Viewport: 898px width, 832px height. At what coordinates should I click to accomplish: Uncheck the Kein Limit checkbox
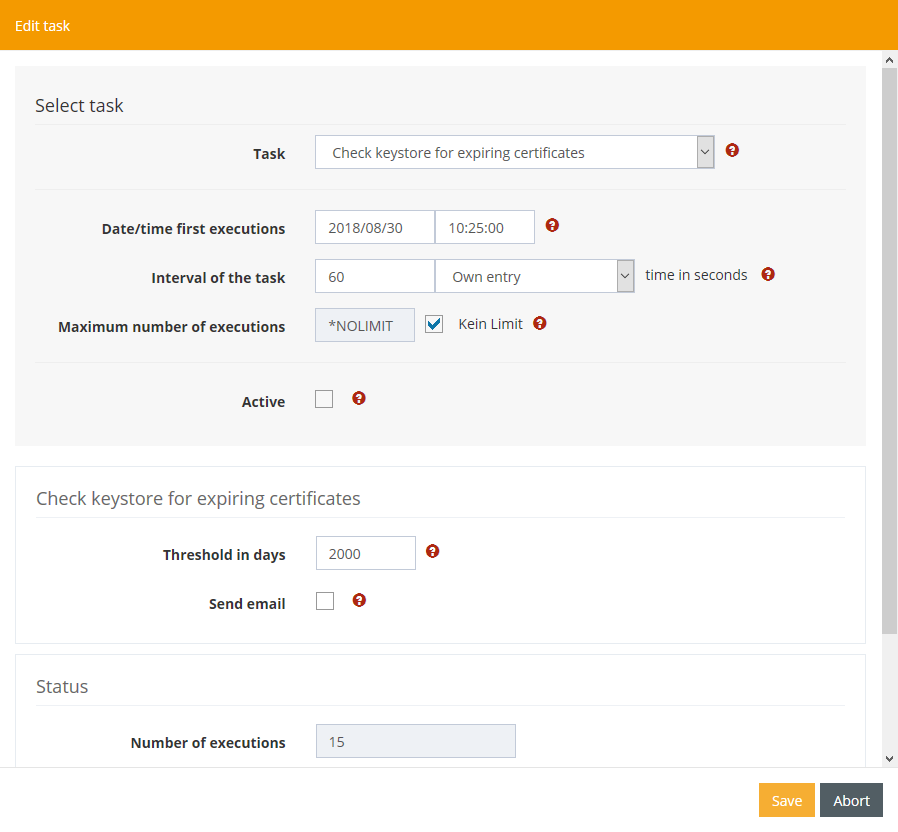[x=434, y=325]
